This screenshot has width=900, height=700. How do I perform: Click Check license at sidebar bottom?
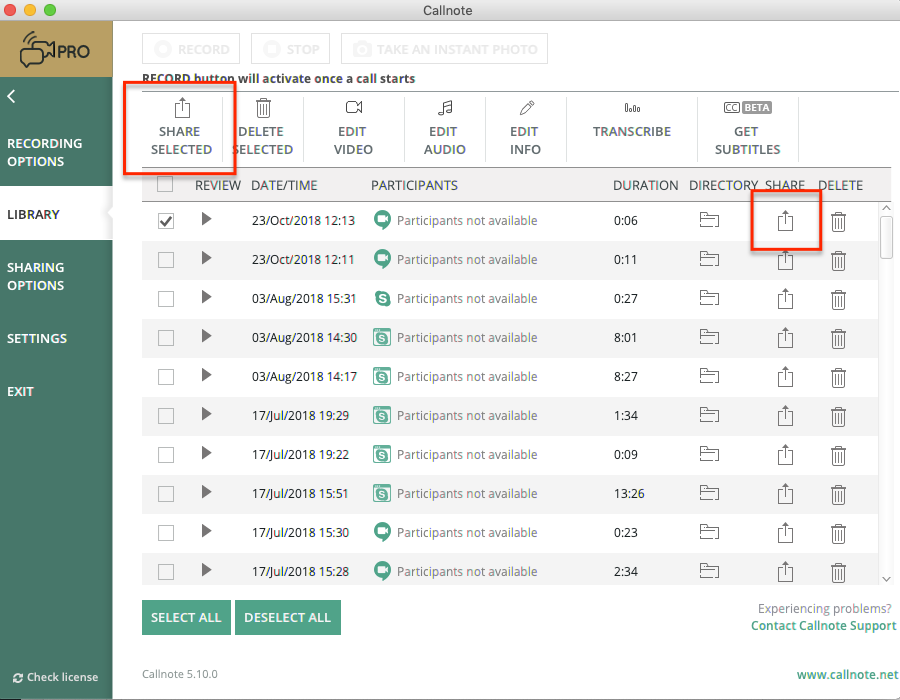pos(56,677)
